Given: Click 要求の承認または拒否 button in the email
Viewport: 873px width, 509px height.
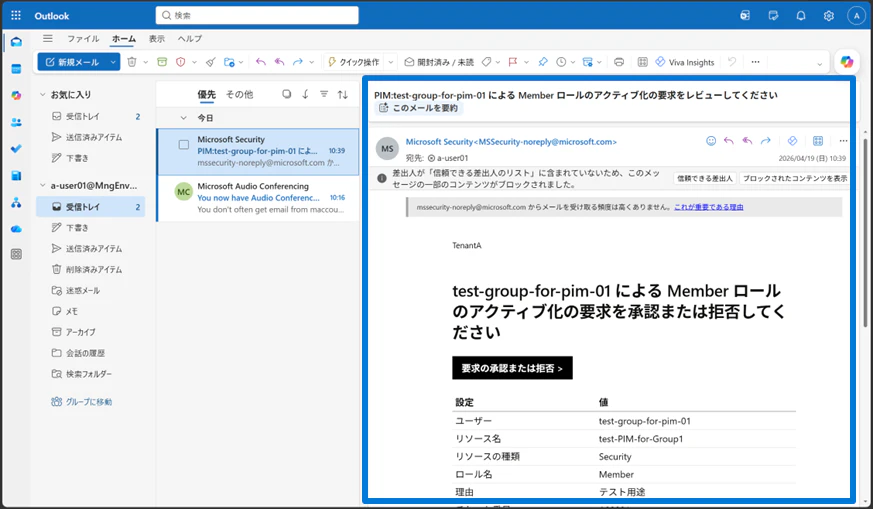Looking at the screenshot, I should (x=512, y=368).
